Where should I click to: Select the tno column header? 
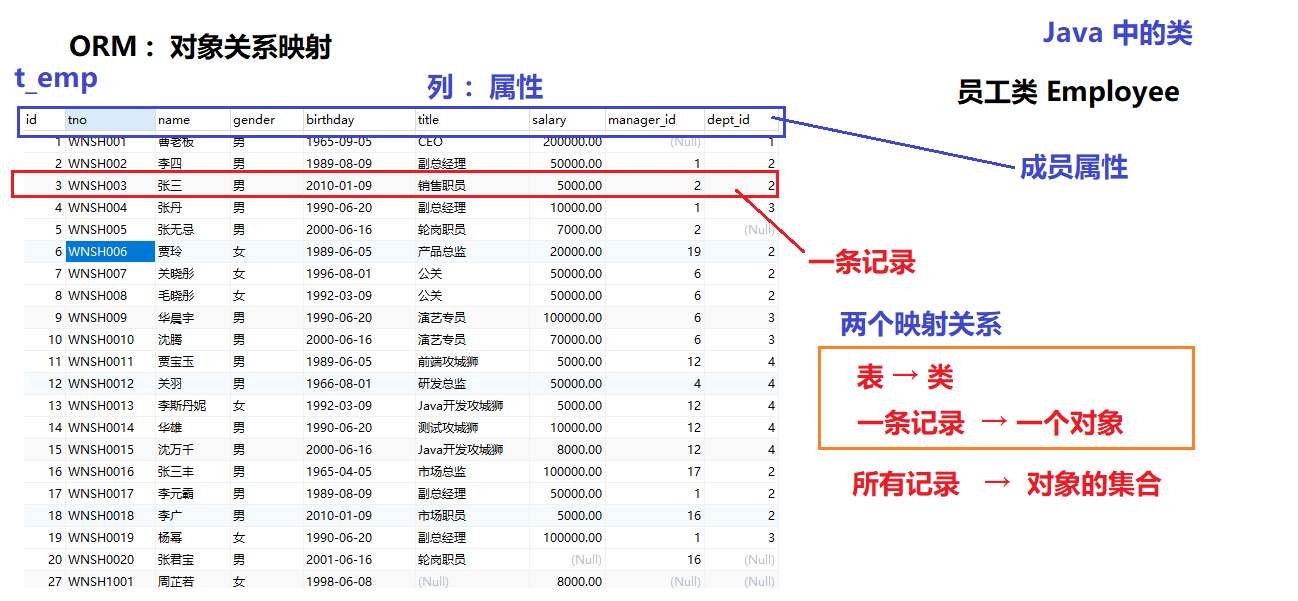tap(110, 120)
